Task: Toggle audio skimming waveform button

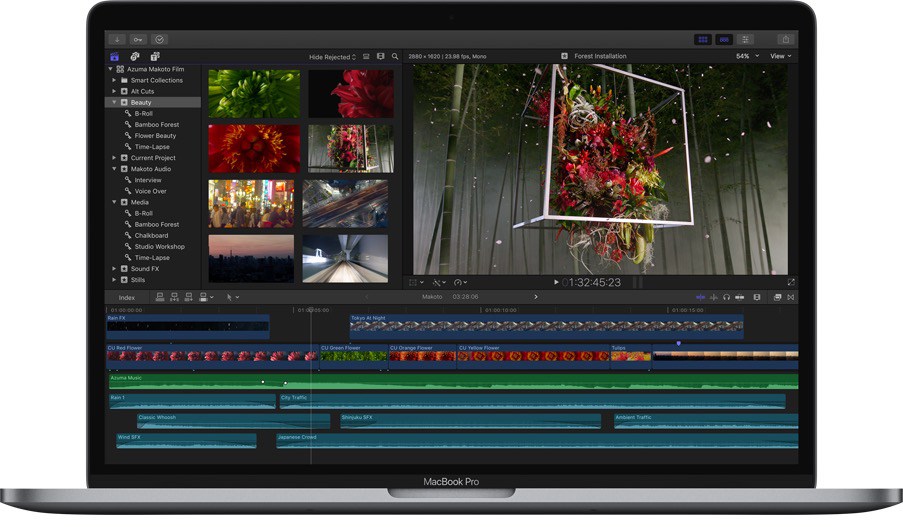Action: tap(714, 297)
